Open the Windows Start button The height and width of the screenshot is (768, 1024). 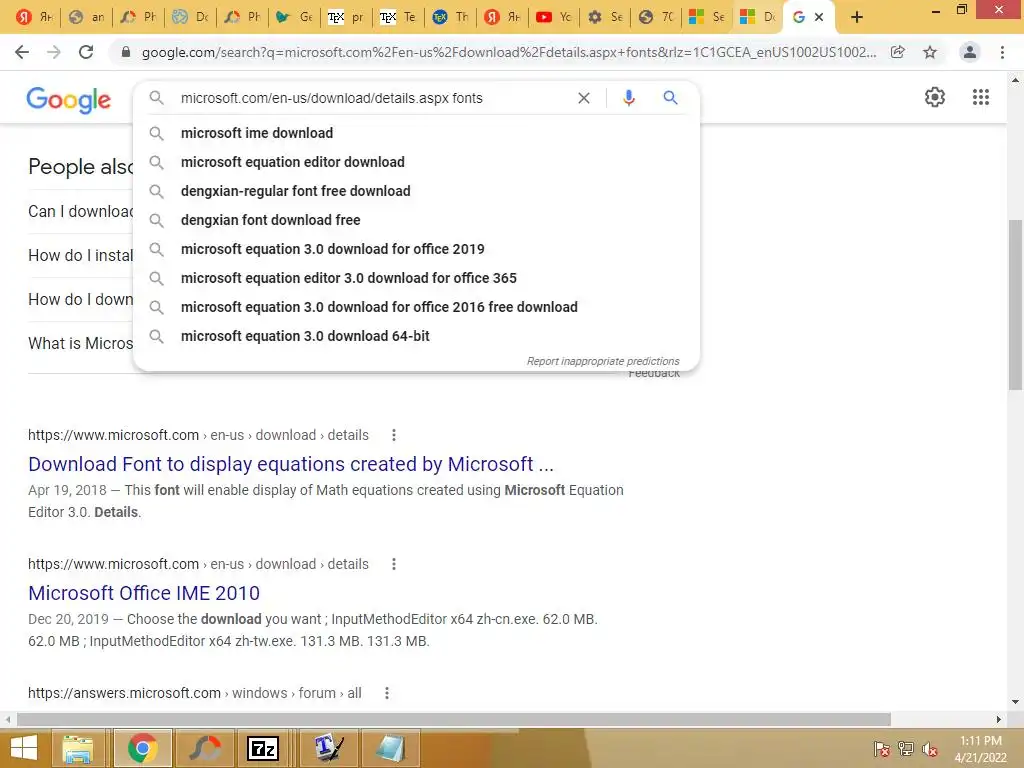(24, 748)
